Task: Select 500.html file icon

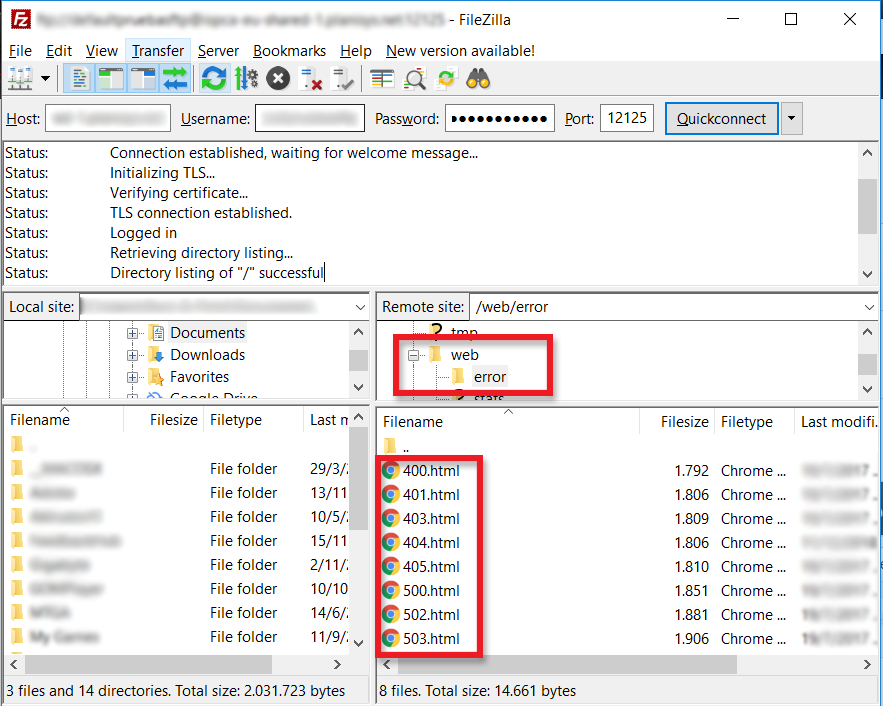Action: [x=391, y=591]
